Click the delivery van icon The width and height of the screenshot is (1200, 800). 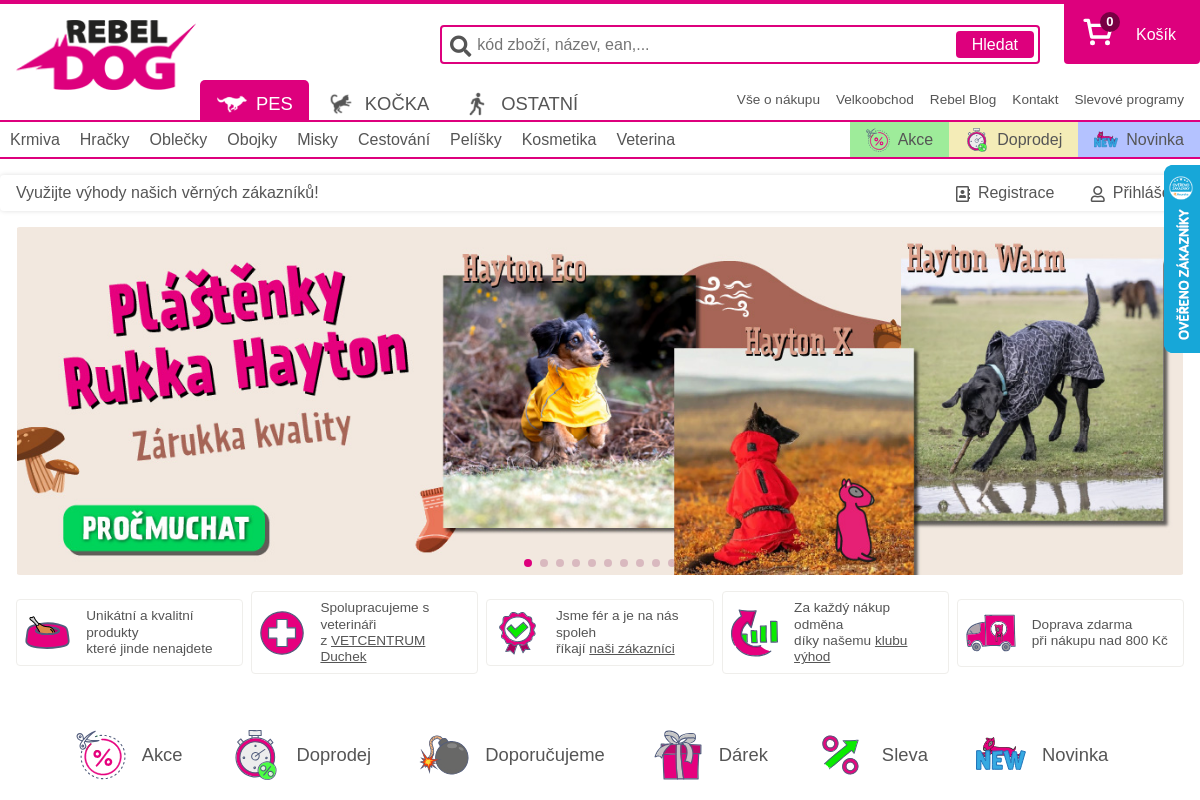tap(991, 633)
